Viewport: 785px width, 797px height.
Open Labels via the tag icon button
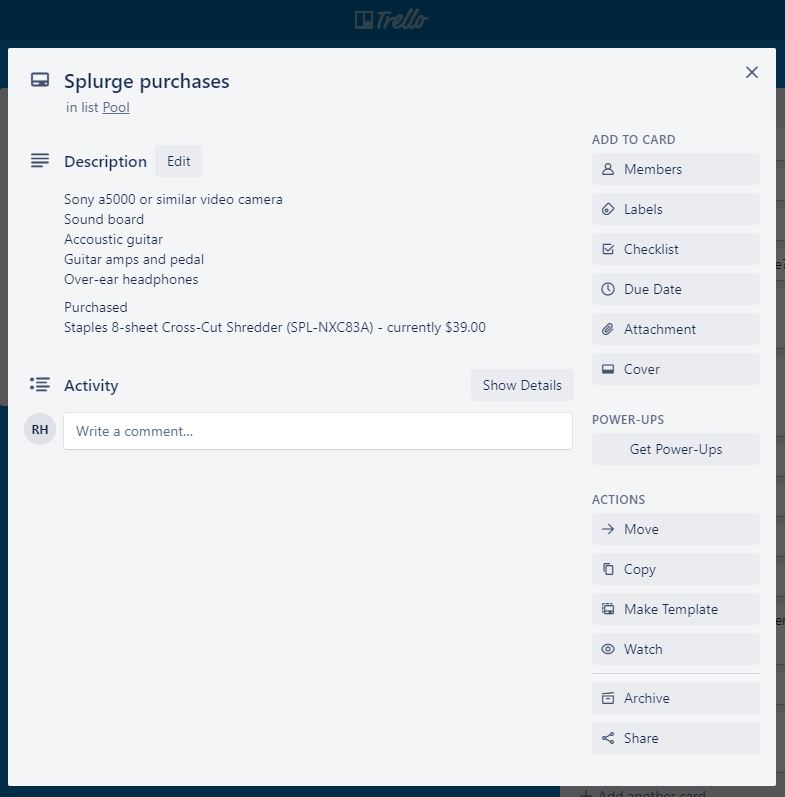[x=675, y=209]
